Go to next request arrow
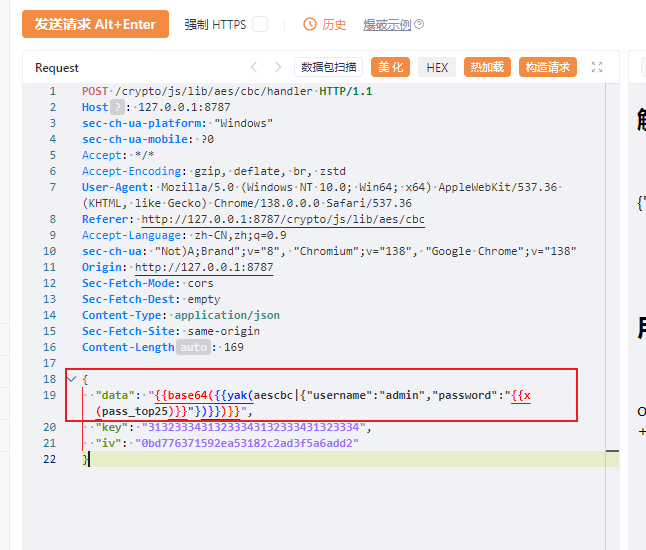646x550 pixels. pos(278,67)
